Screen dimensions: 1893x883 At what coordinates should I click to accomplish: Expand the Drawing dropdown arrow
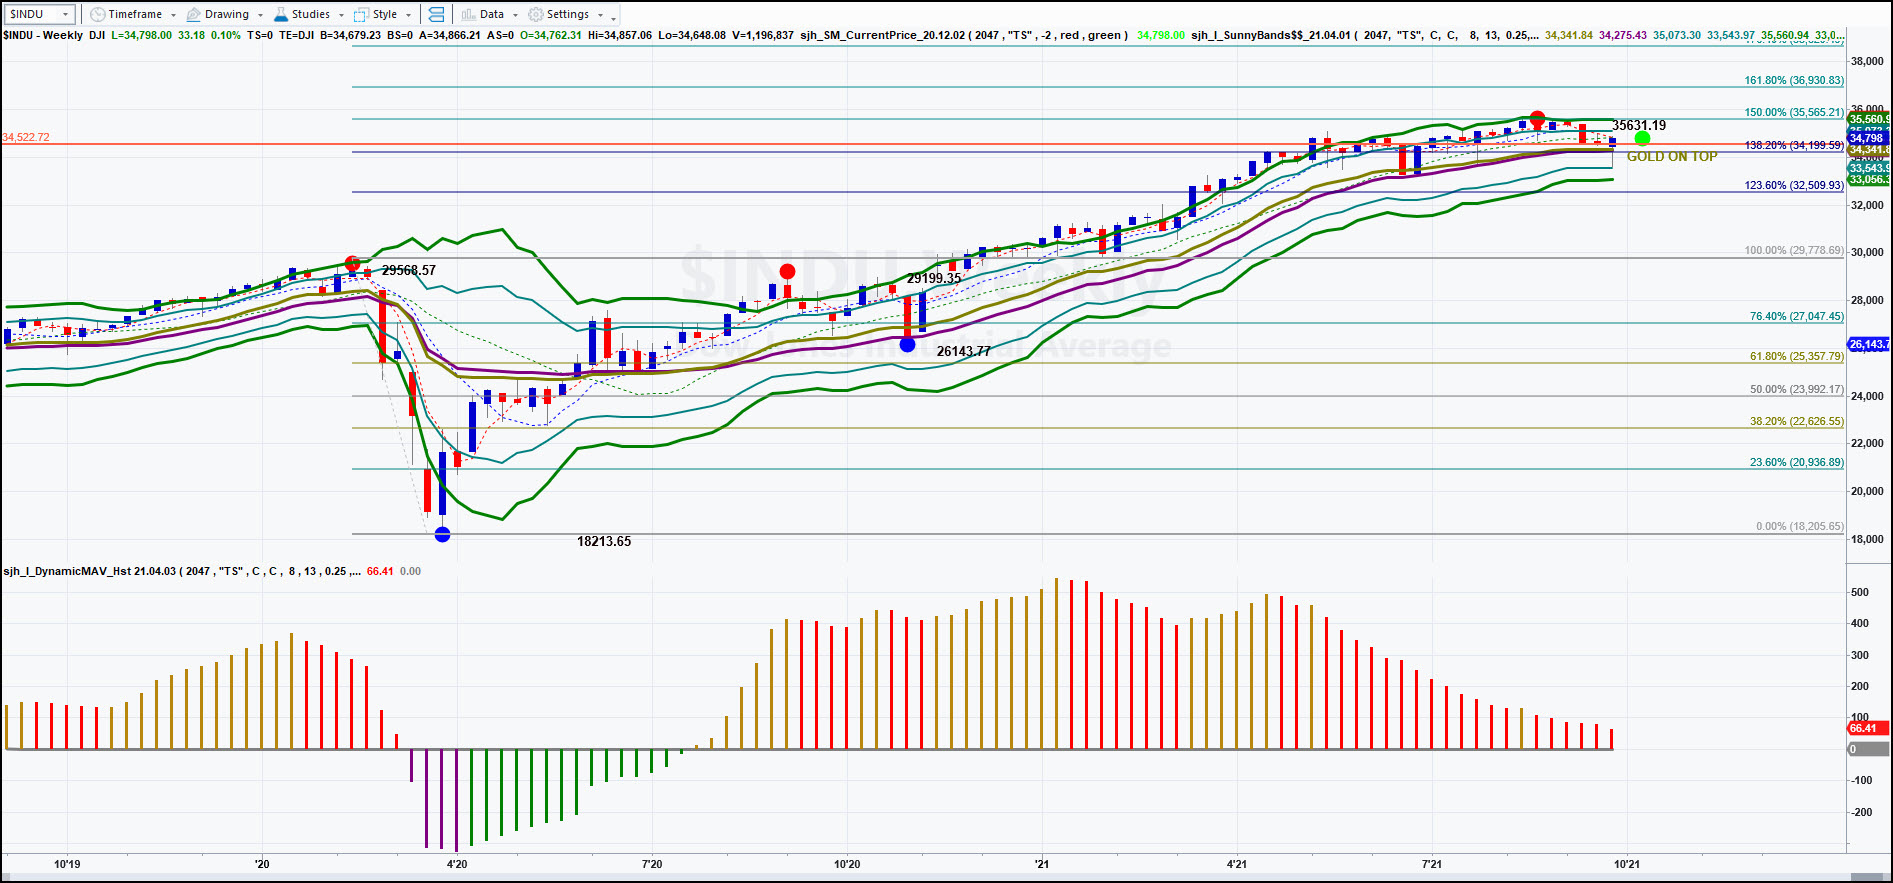(x=260, y=15)
